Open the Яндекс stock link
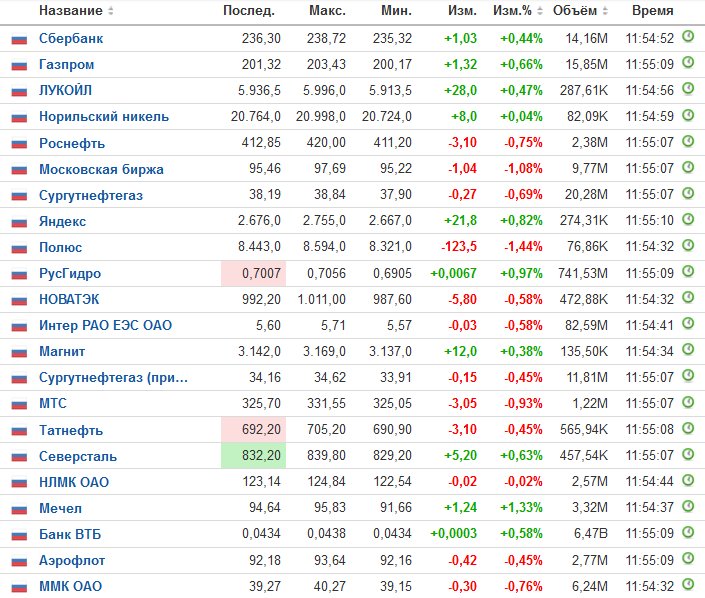The height and width of the screenshot is (598, 705). point(62,222)
